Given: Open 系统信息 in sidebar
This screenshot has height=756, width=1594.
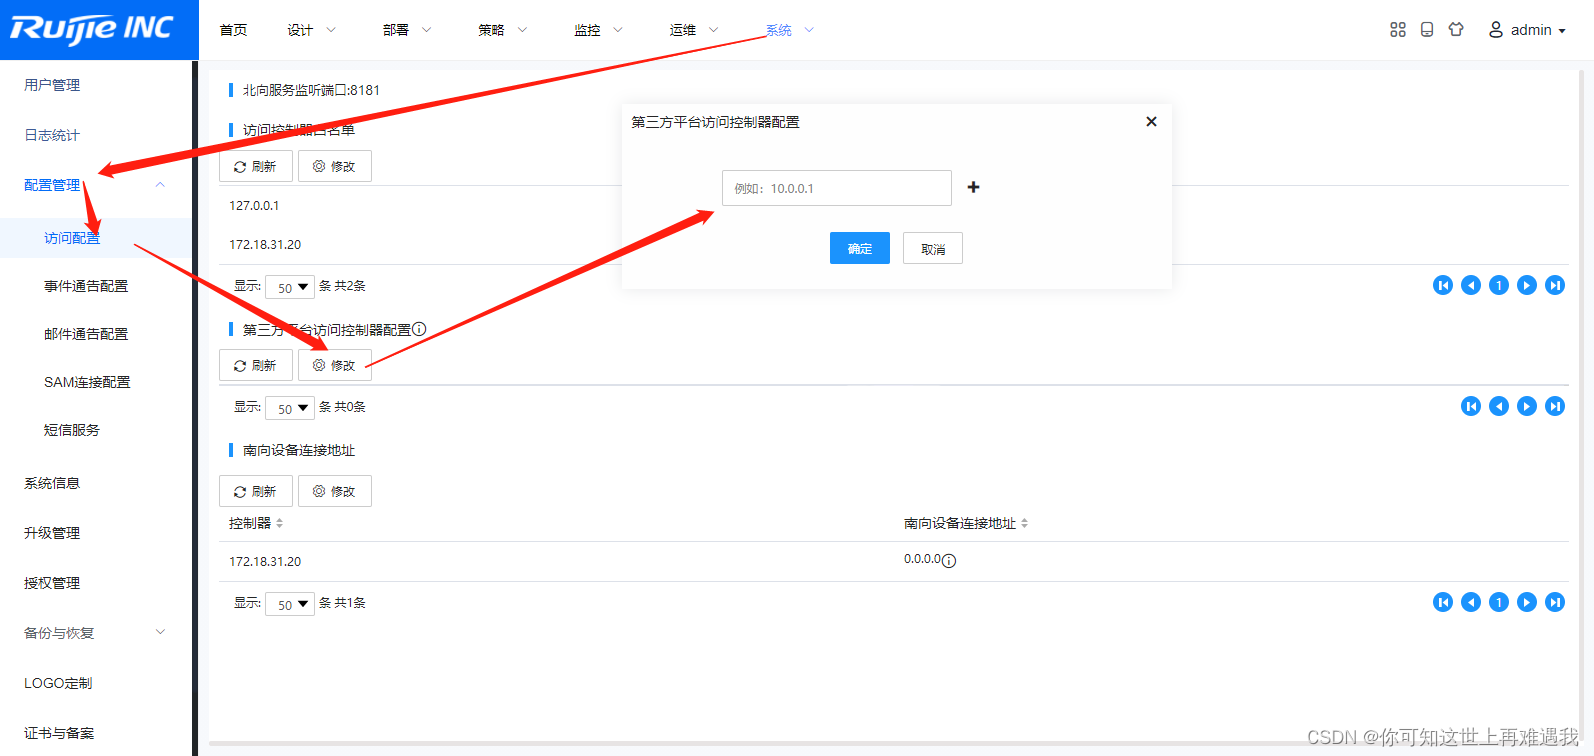Looking at the screenshot, I should [x=52, y=483].
